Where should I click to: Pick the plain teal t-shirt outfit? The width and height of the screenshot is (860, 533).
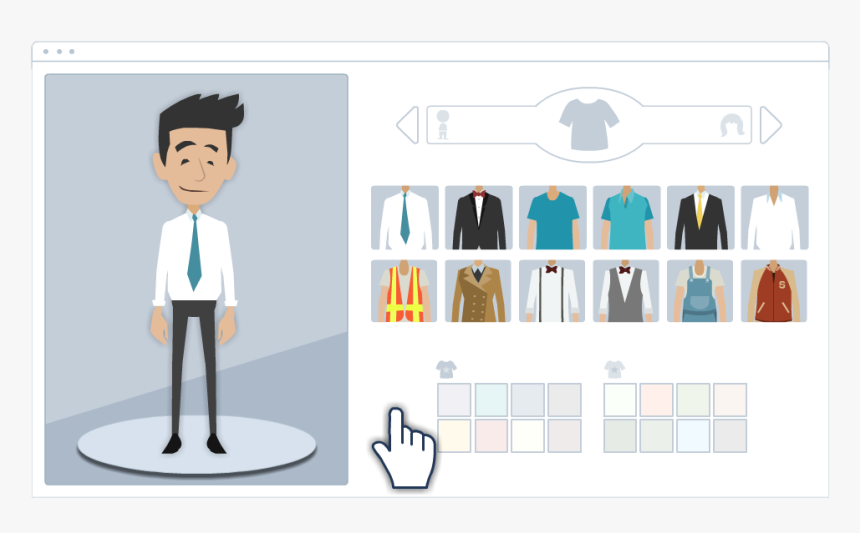point(553,218)
